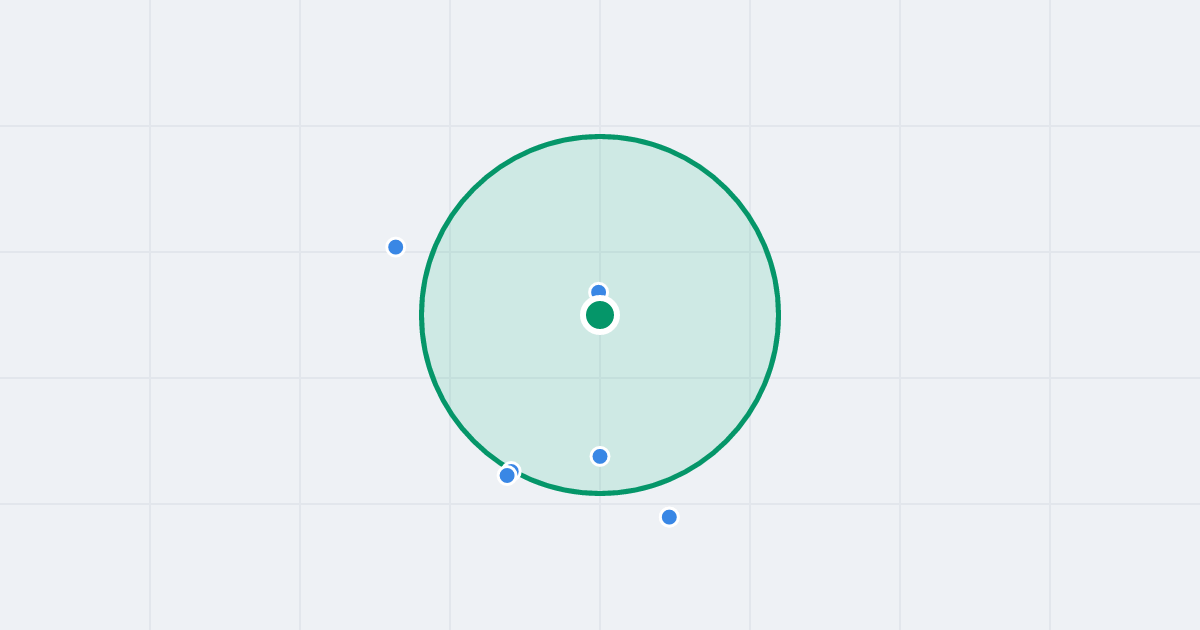Pick the lone blue dot inside the circle's bottom

click(x=600, y=456)
